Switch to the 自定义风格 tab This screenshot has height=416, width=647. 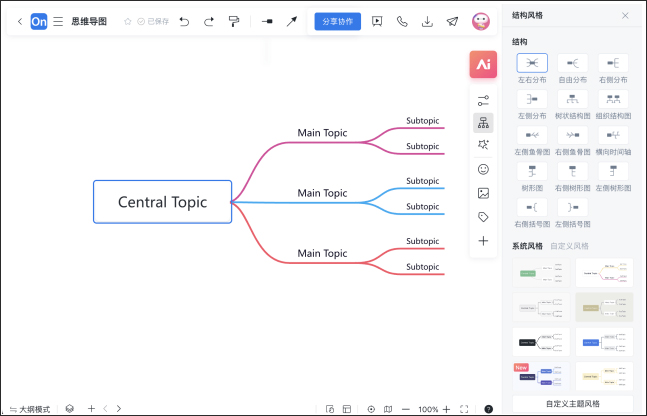pyautogui.click(x=569, y=246)
